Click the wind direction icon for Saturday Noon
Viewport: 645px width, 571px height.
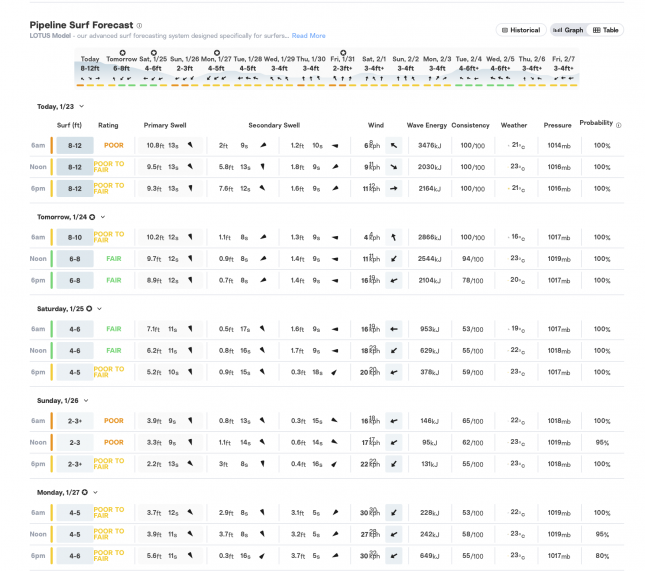(x=394, y=350)
